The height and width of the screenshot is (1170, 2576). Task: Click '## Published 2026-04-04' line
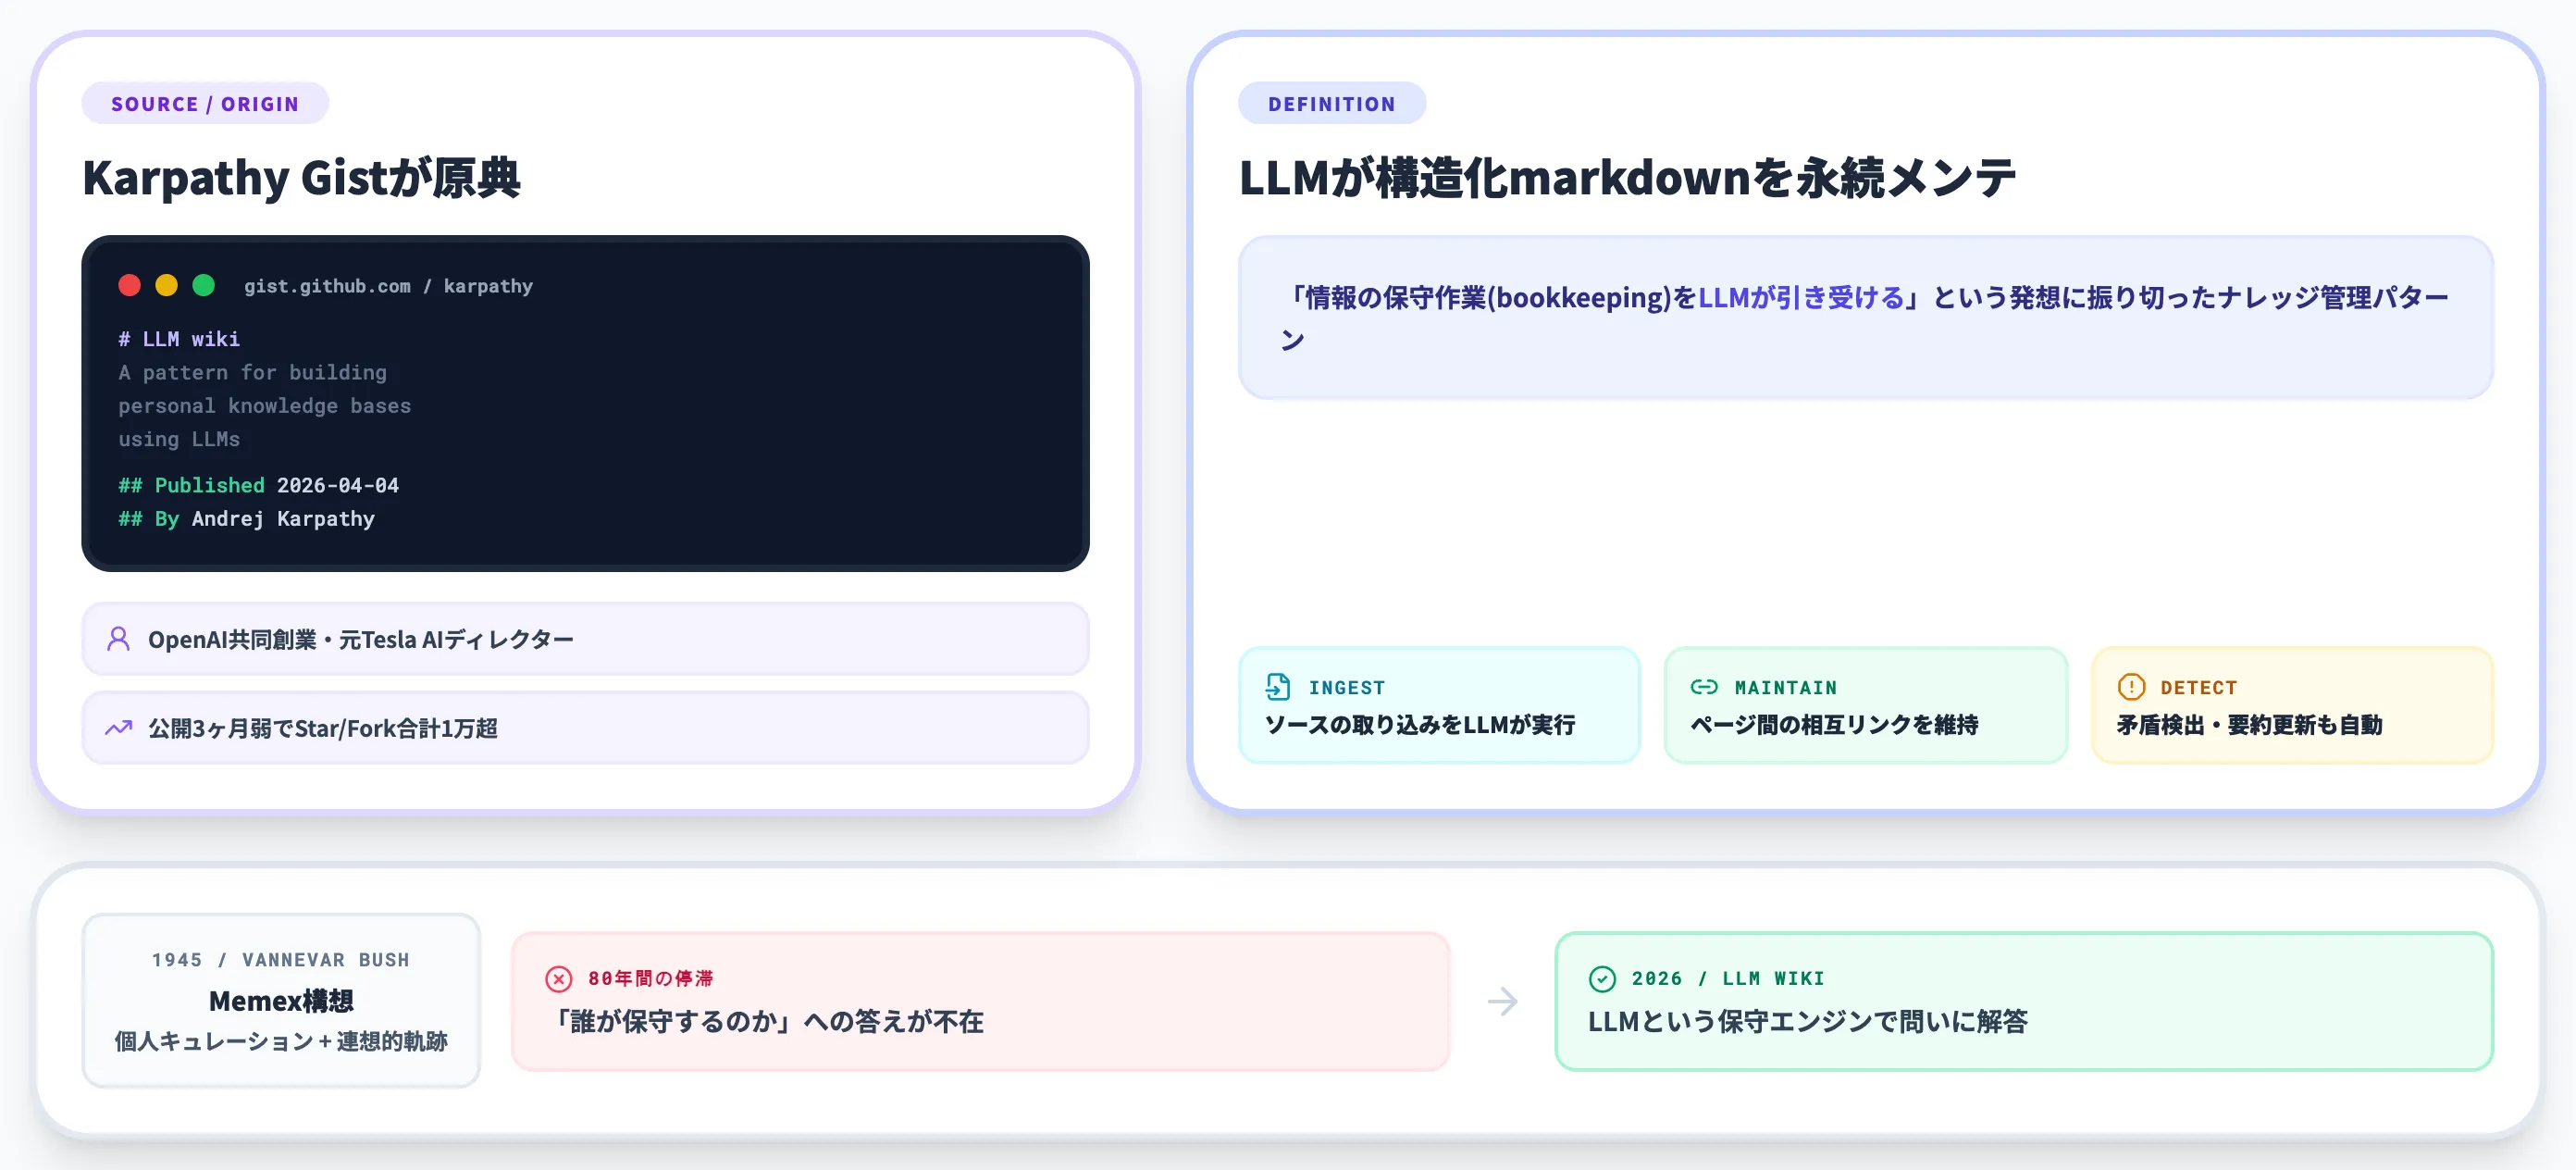tap(258, 485)
